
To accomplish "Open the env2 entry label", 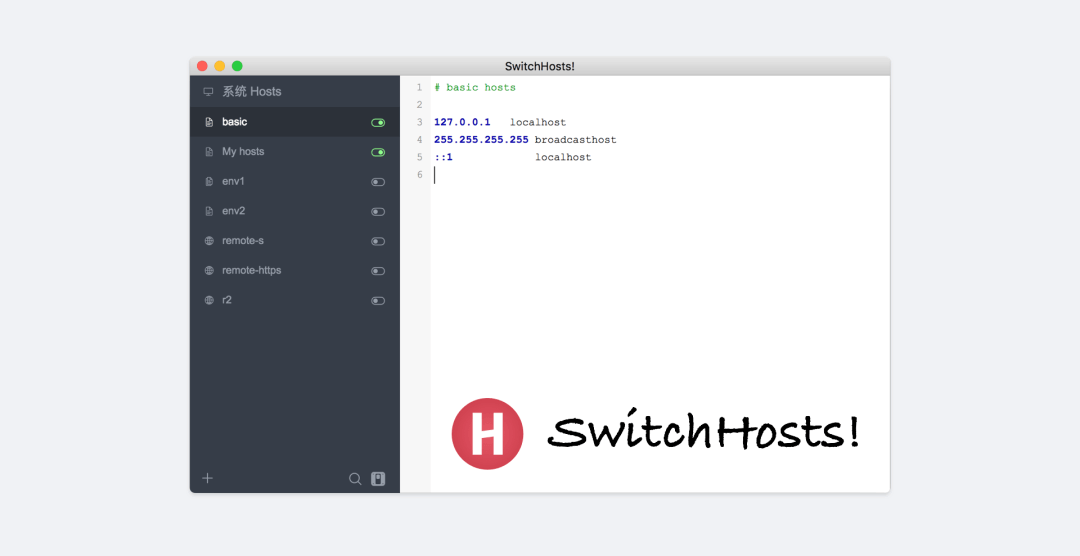I will tap(233, 211).
